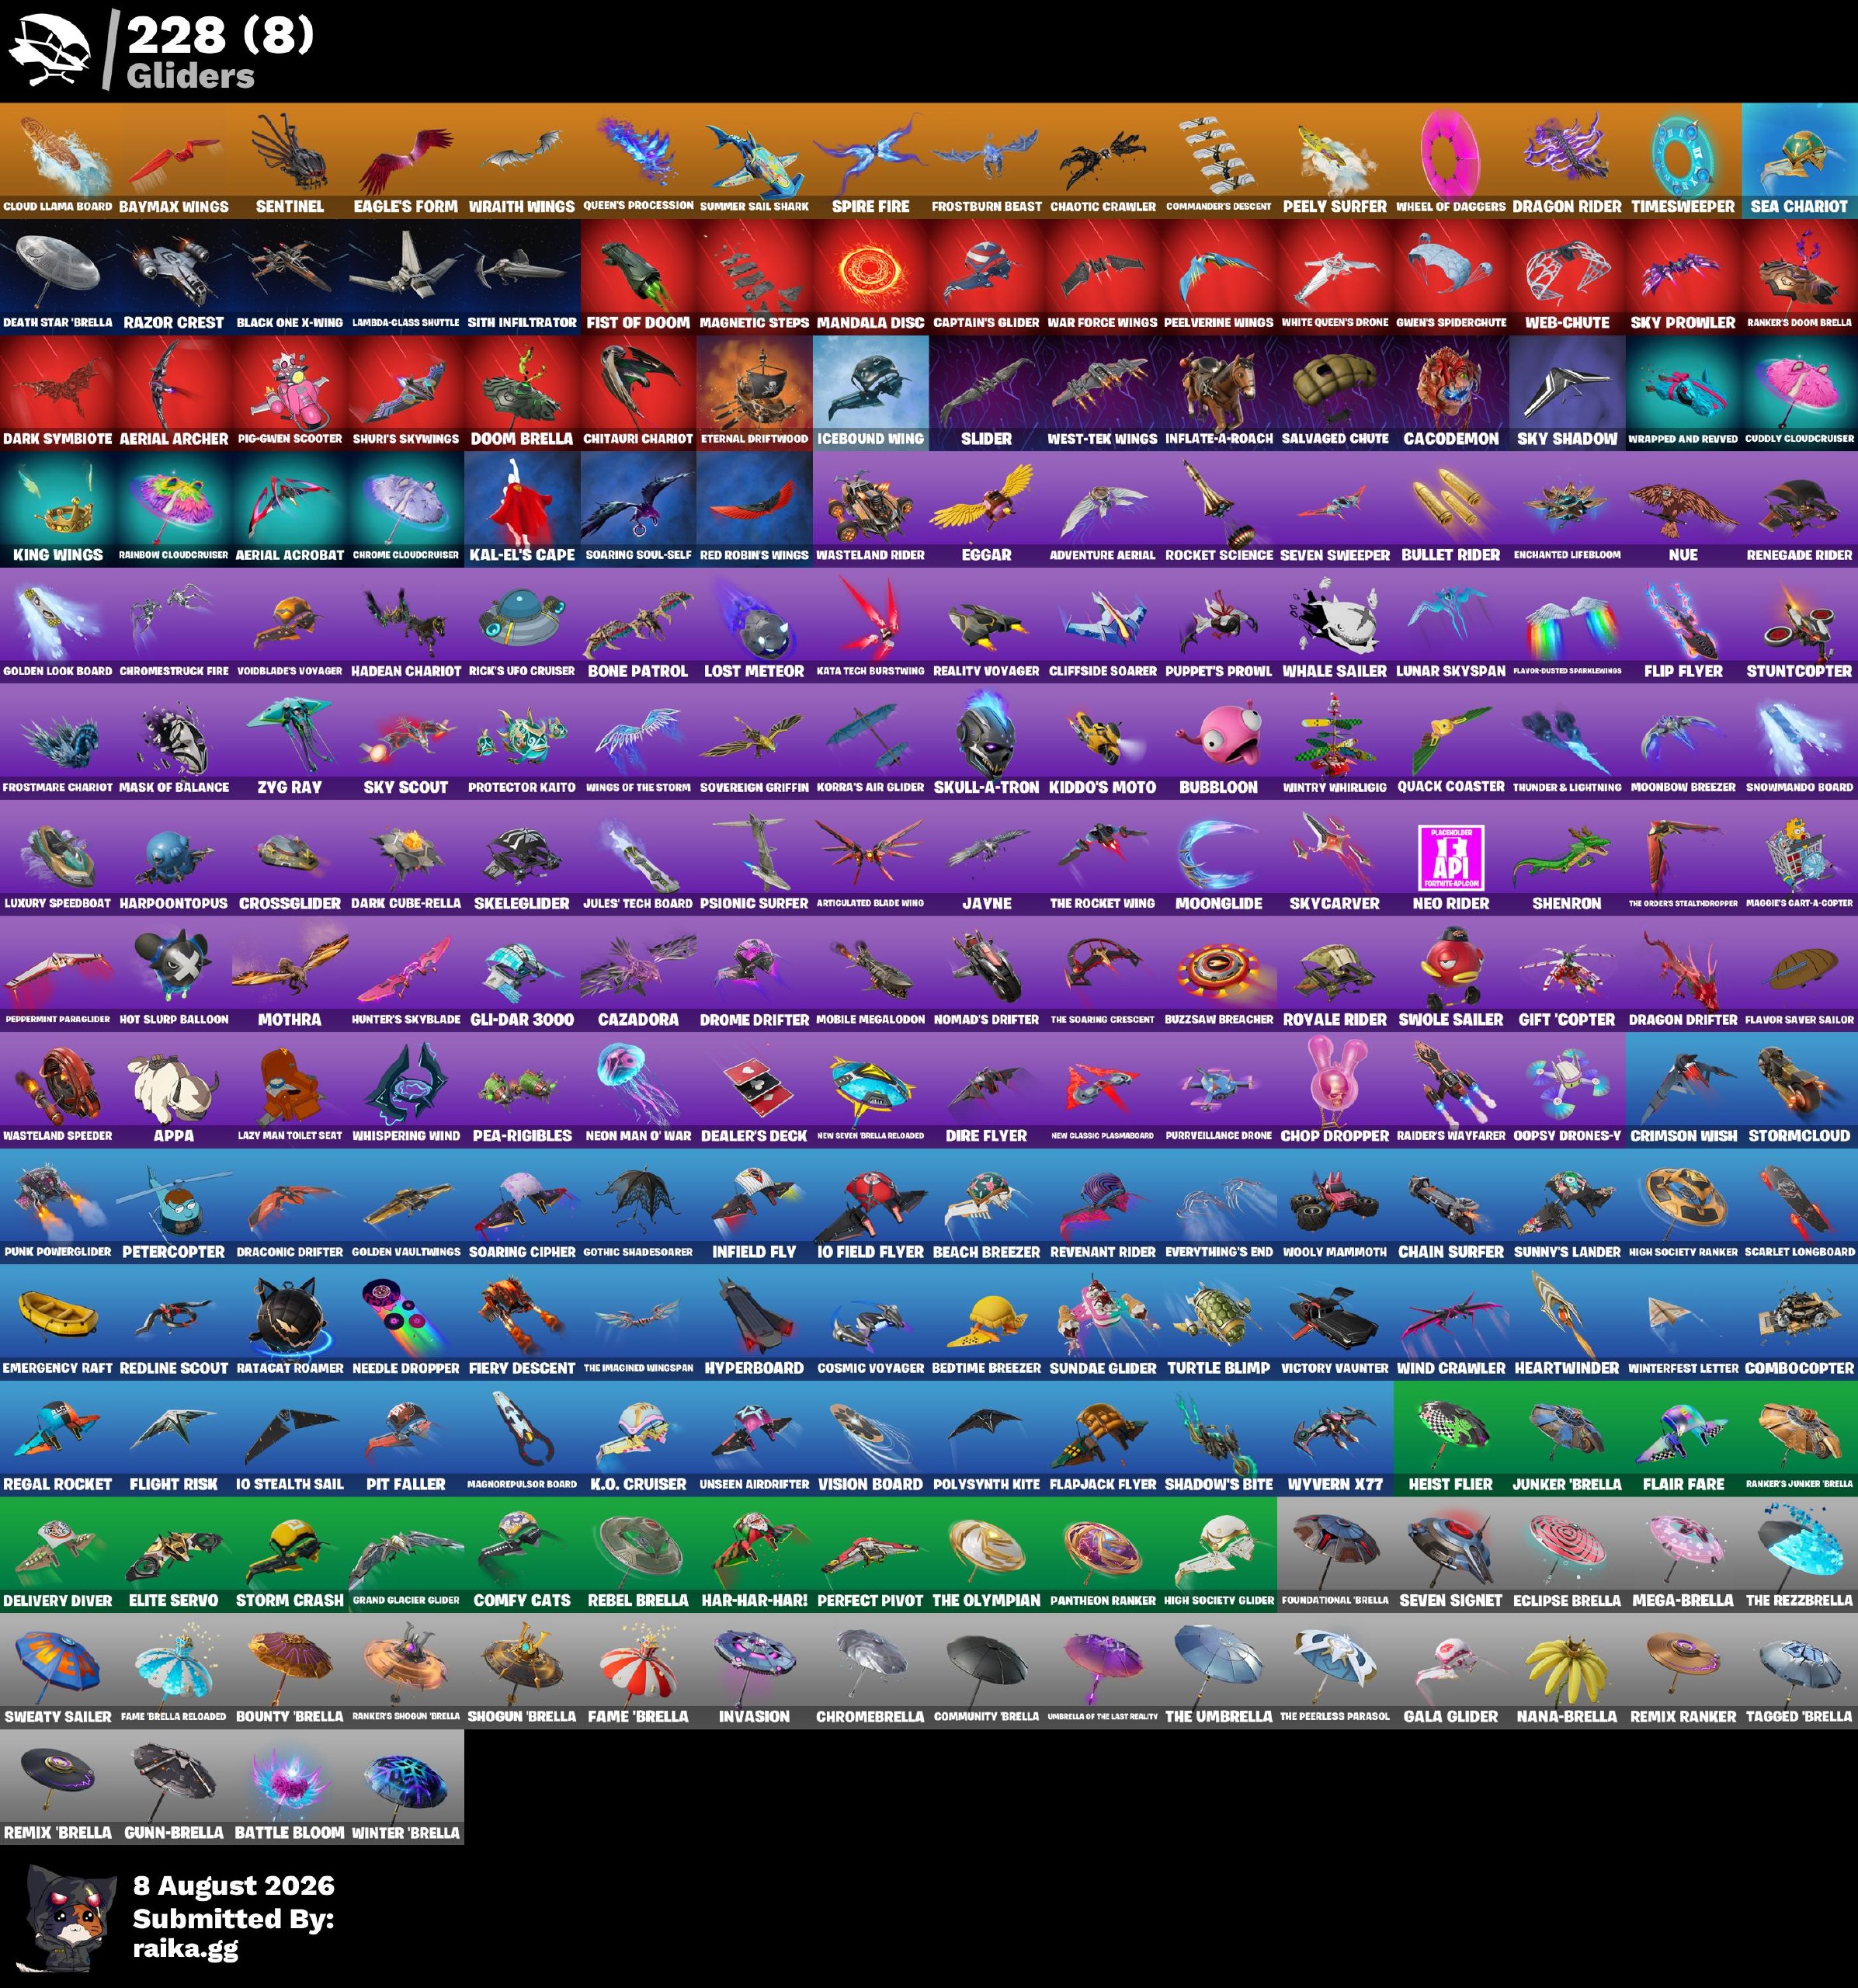Open the Death Star 'Brella glider
Screen dimensions: 1858x1988
pyautogui.click(x=58, y=276)
